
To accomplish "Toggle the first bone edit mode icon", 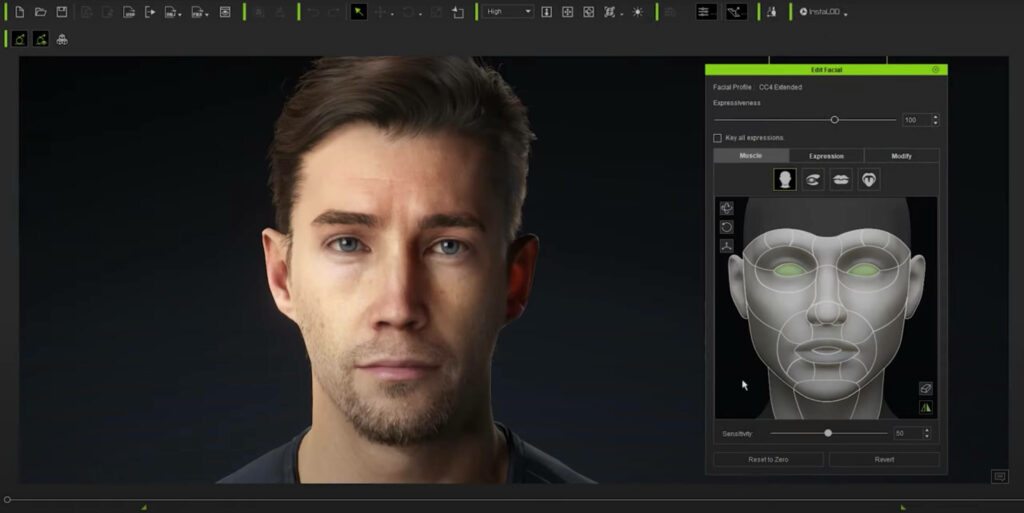I will (x=20, y=39).
